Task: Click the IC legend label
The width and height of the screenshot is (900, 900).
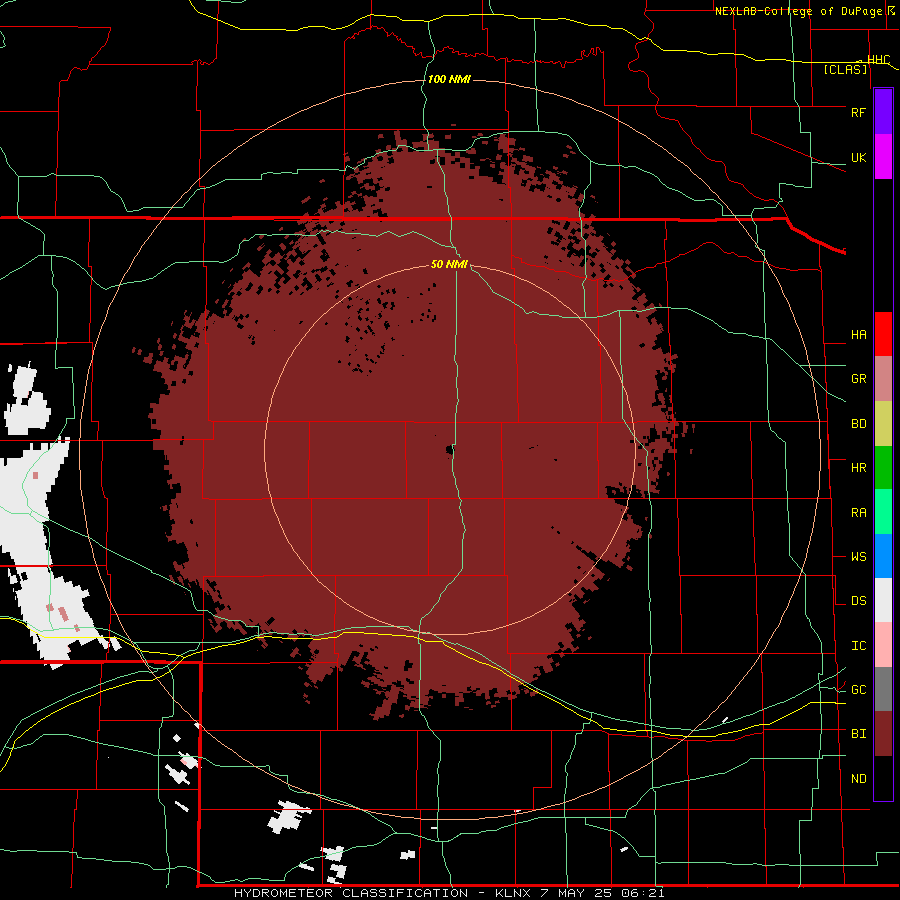Action: 858,645
